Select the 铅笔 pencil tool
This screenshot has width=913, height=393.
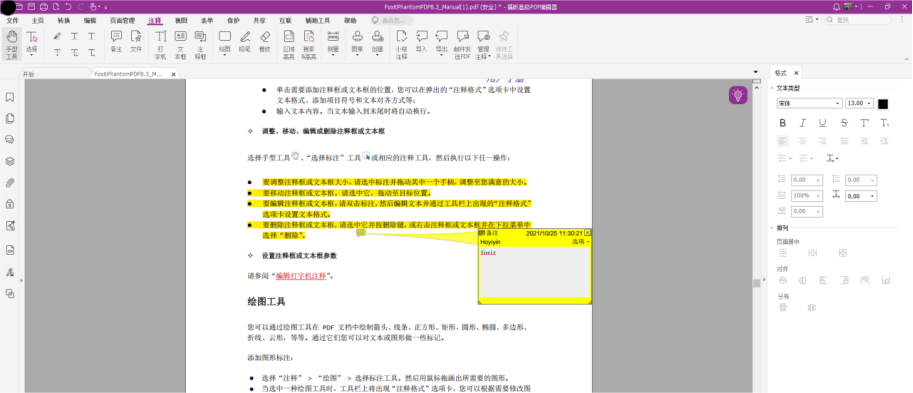click(x=245, y=42)
